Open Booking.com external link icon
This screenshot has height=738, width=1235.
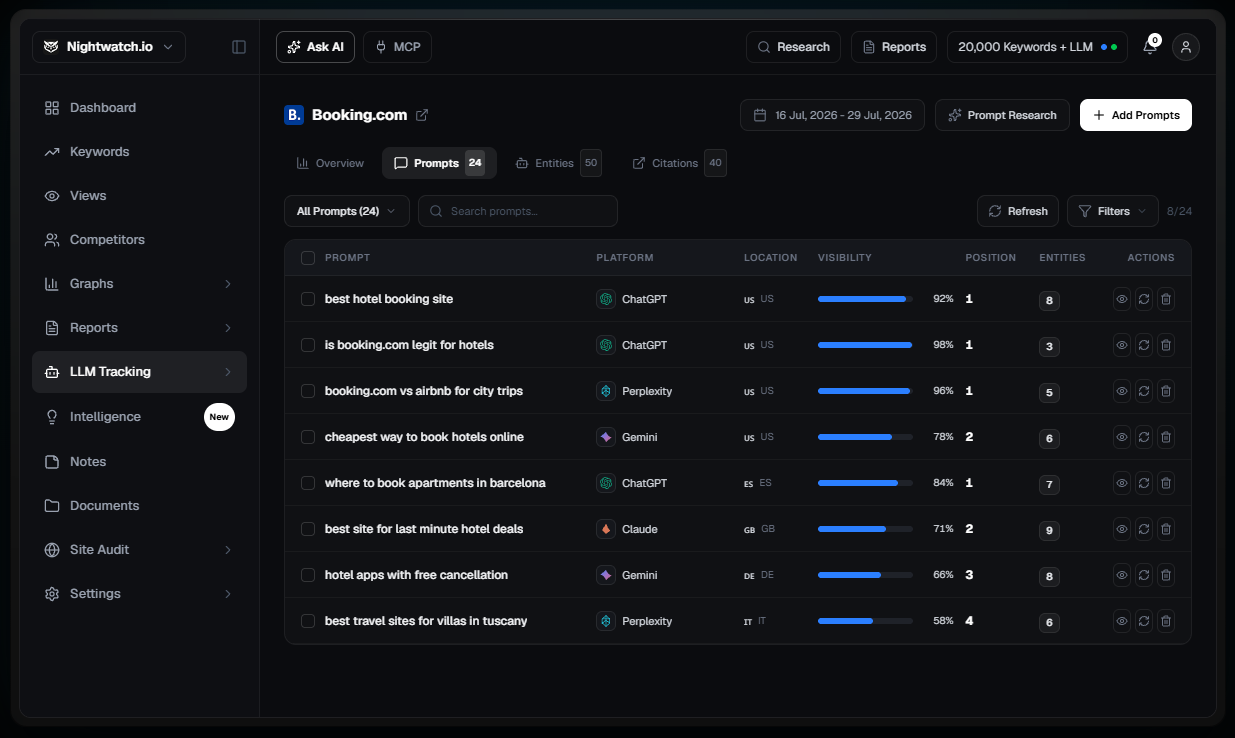422,115
